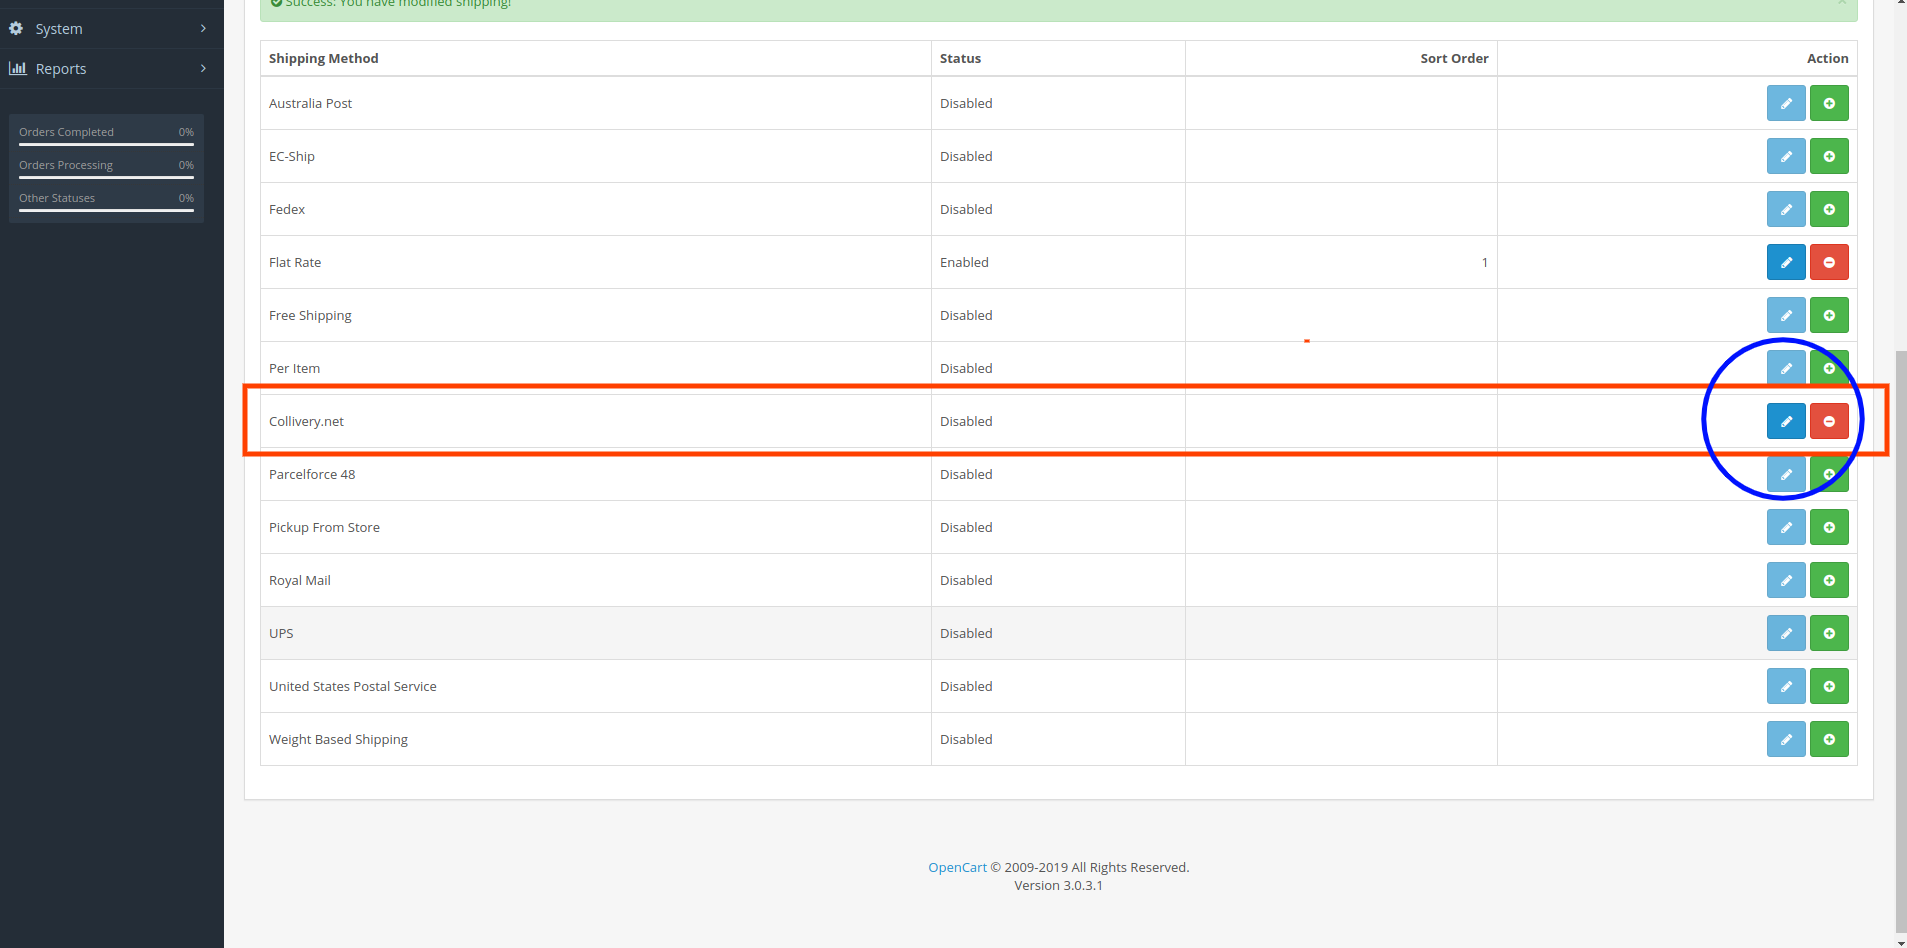Edit the Australia Post shipping method

coord(1785,103)
